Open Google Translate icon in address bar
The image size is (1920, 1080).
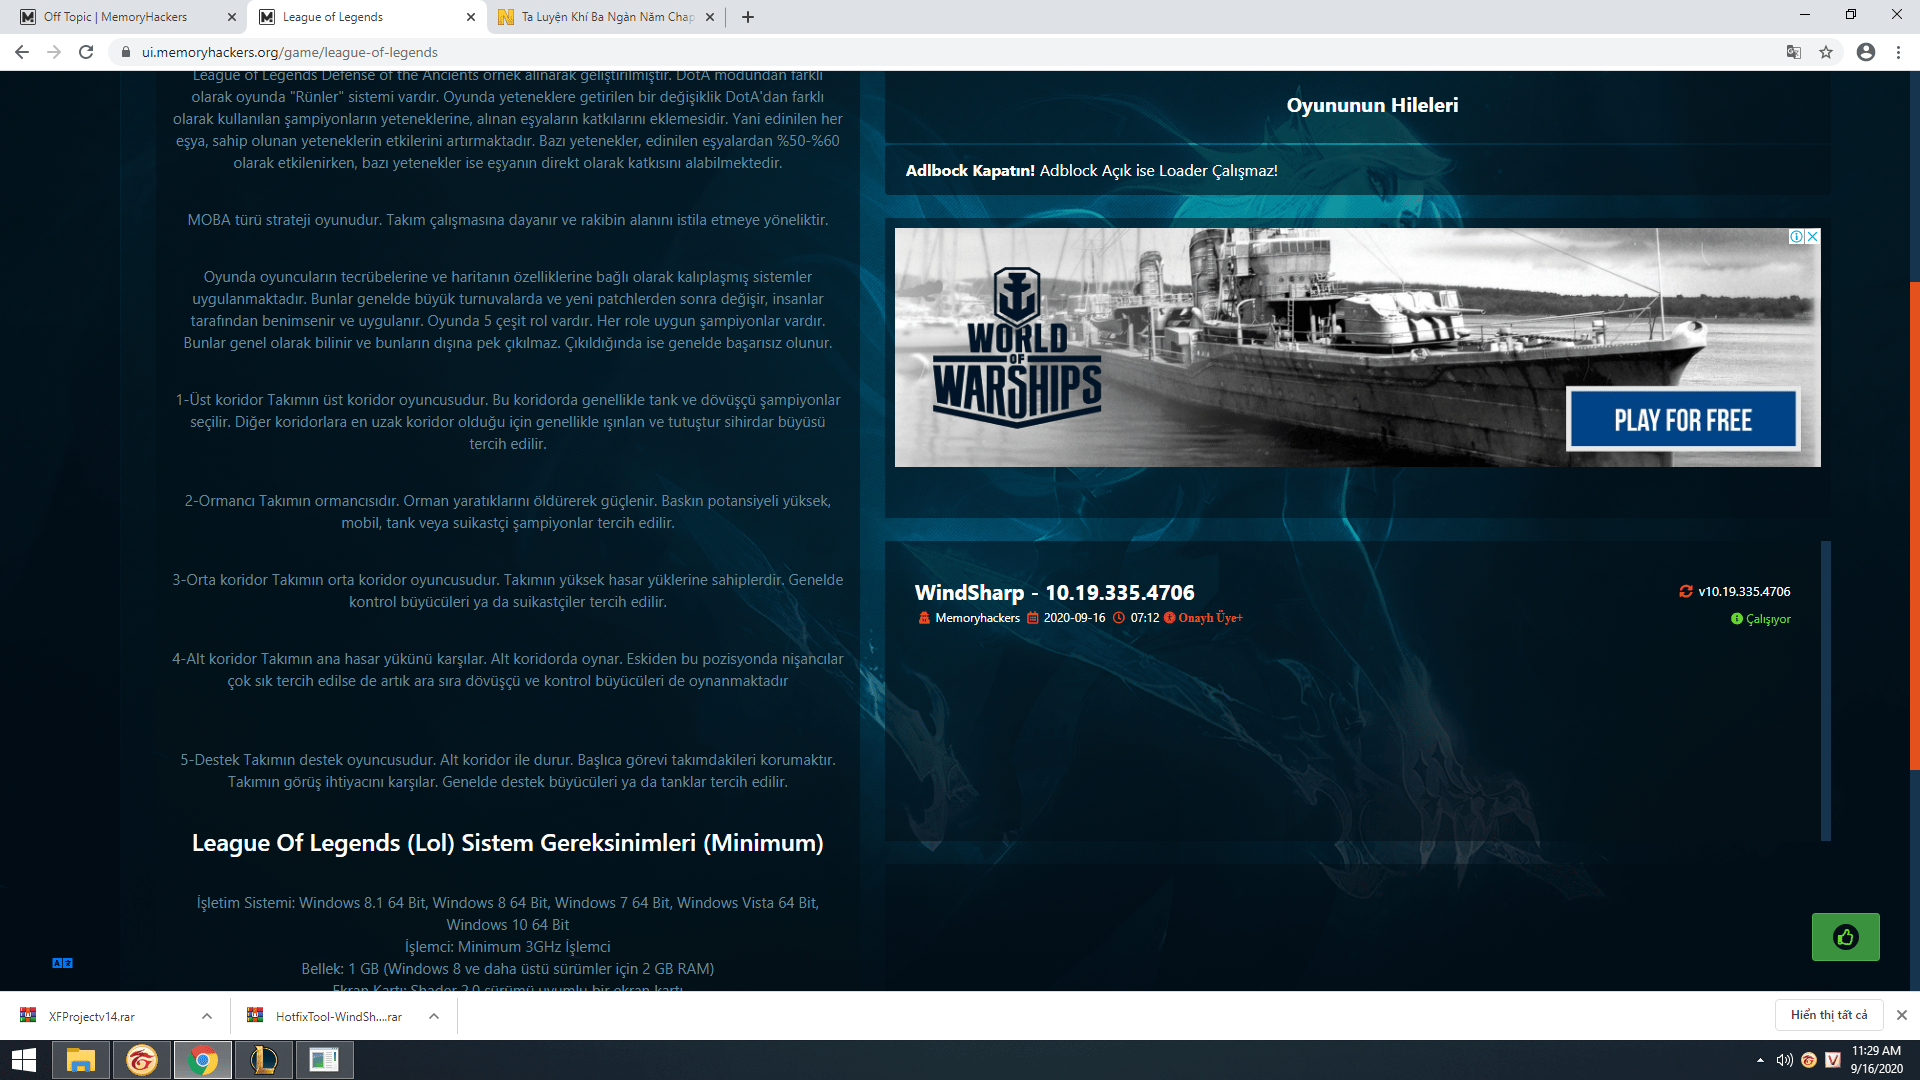coord(1794,52)
